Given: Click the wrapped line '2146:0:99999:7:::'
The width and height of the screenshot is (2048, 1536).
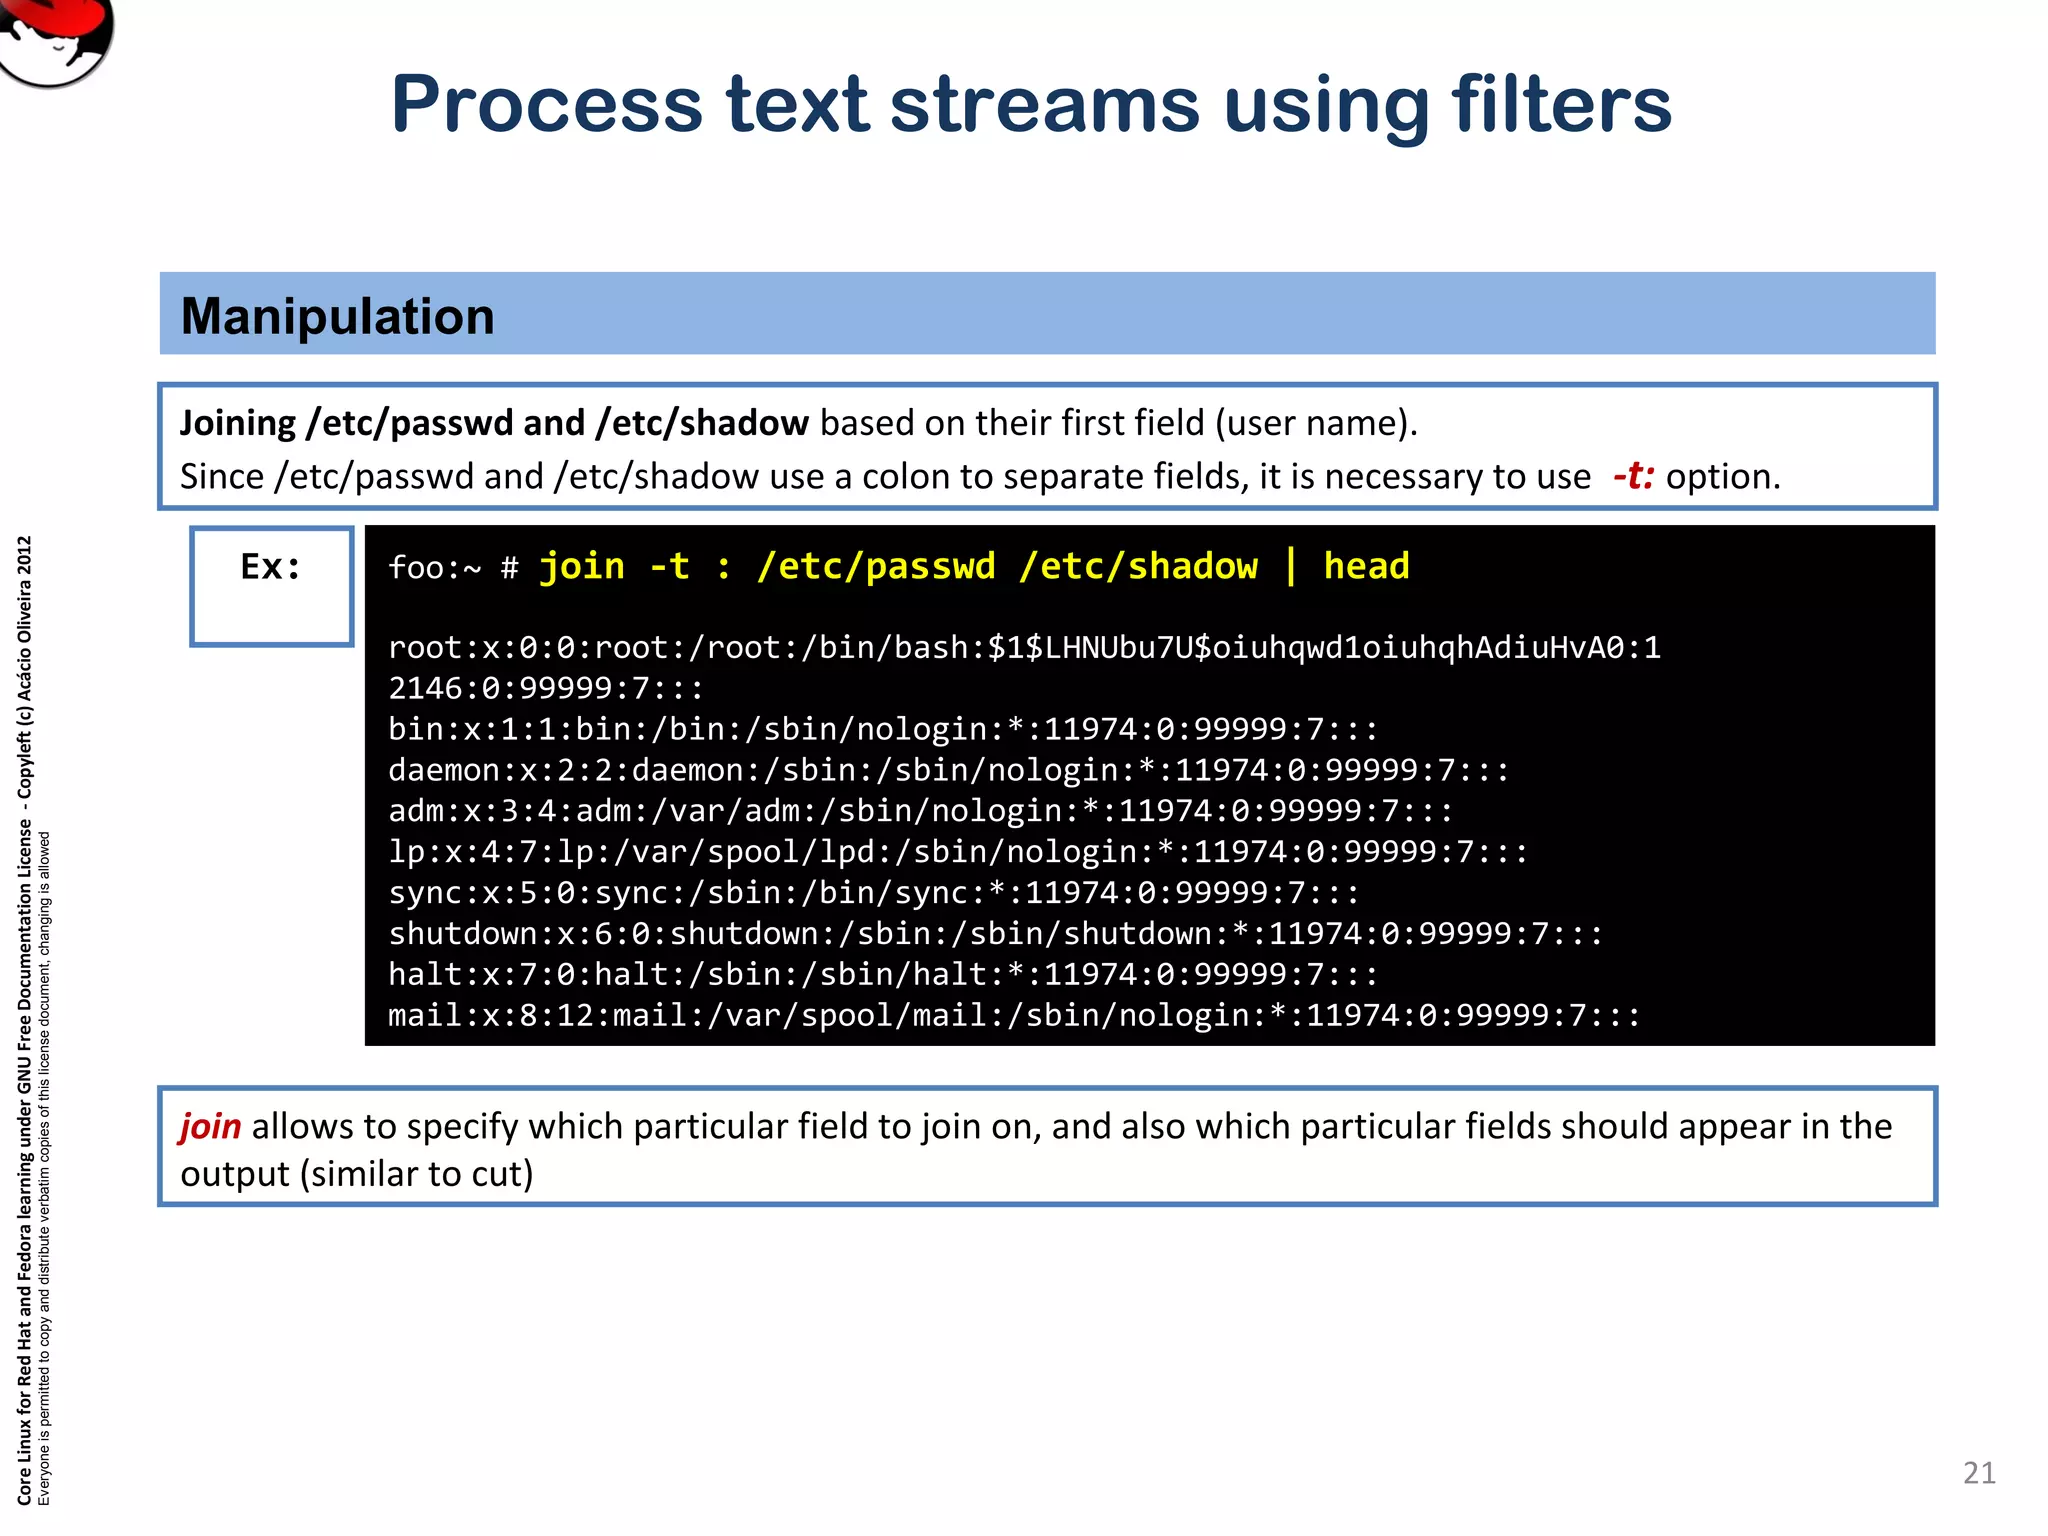Looking at the screenshot, I should 546,689.
